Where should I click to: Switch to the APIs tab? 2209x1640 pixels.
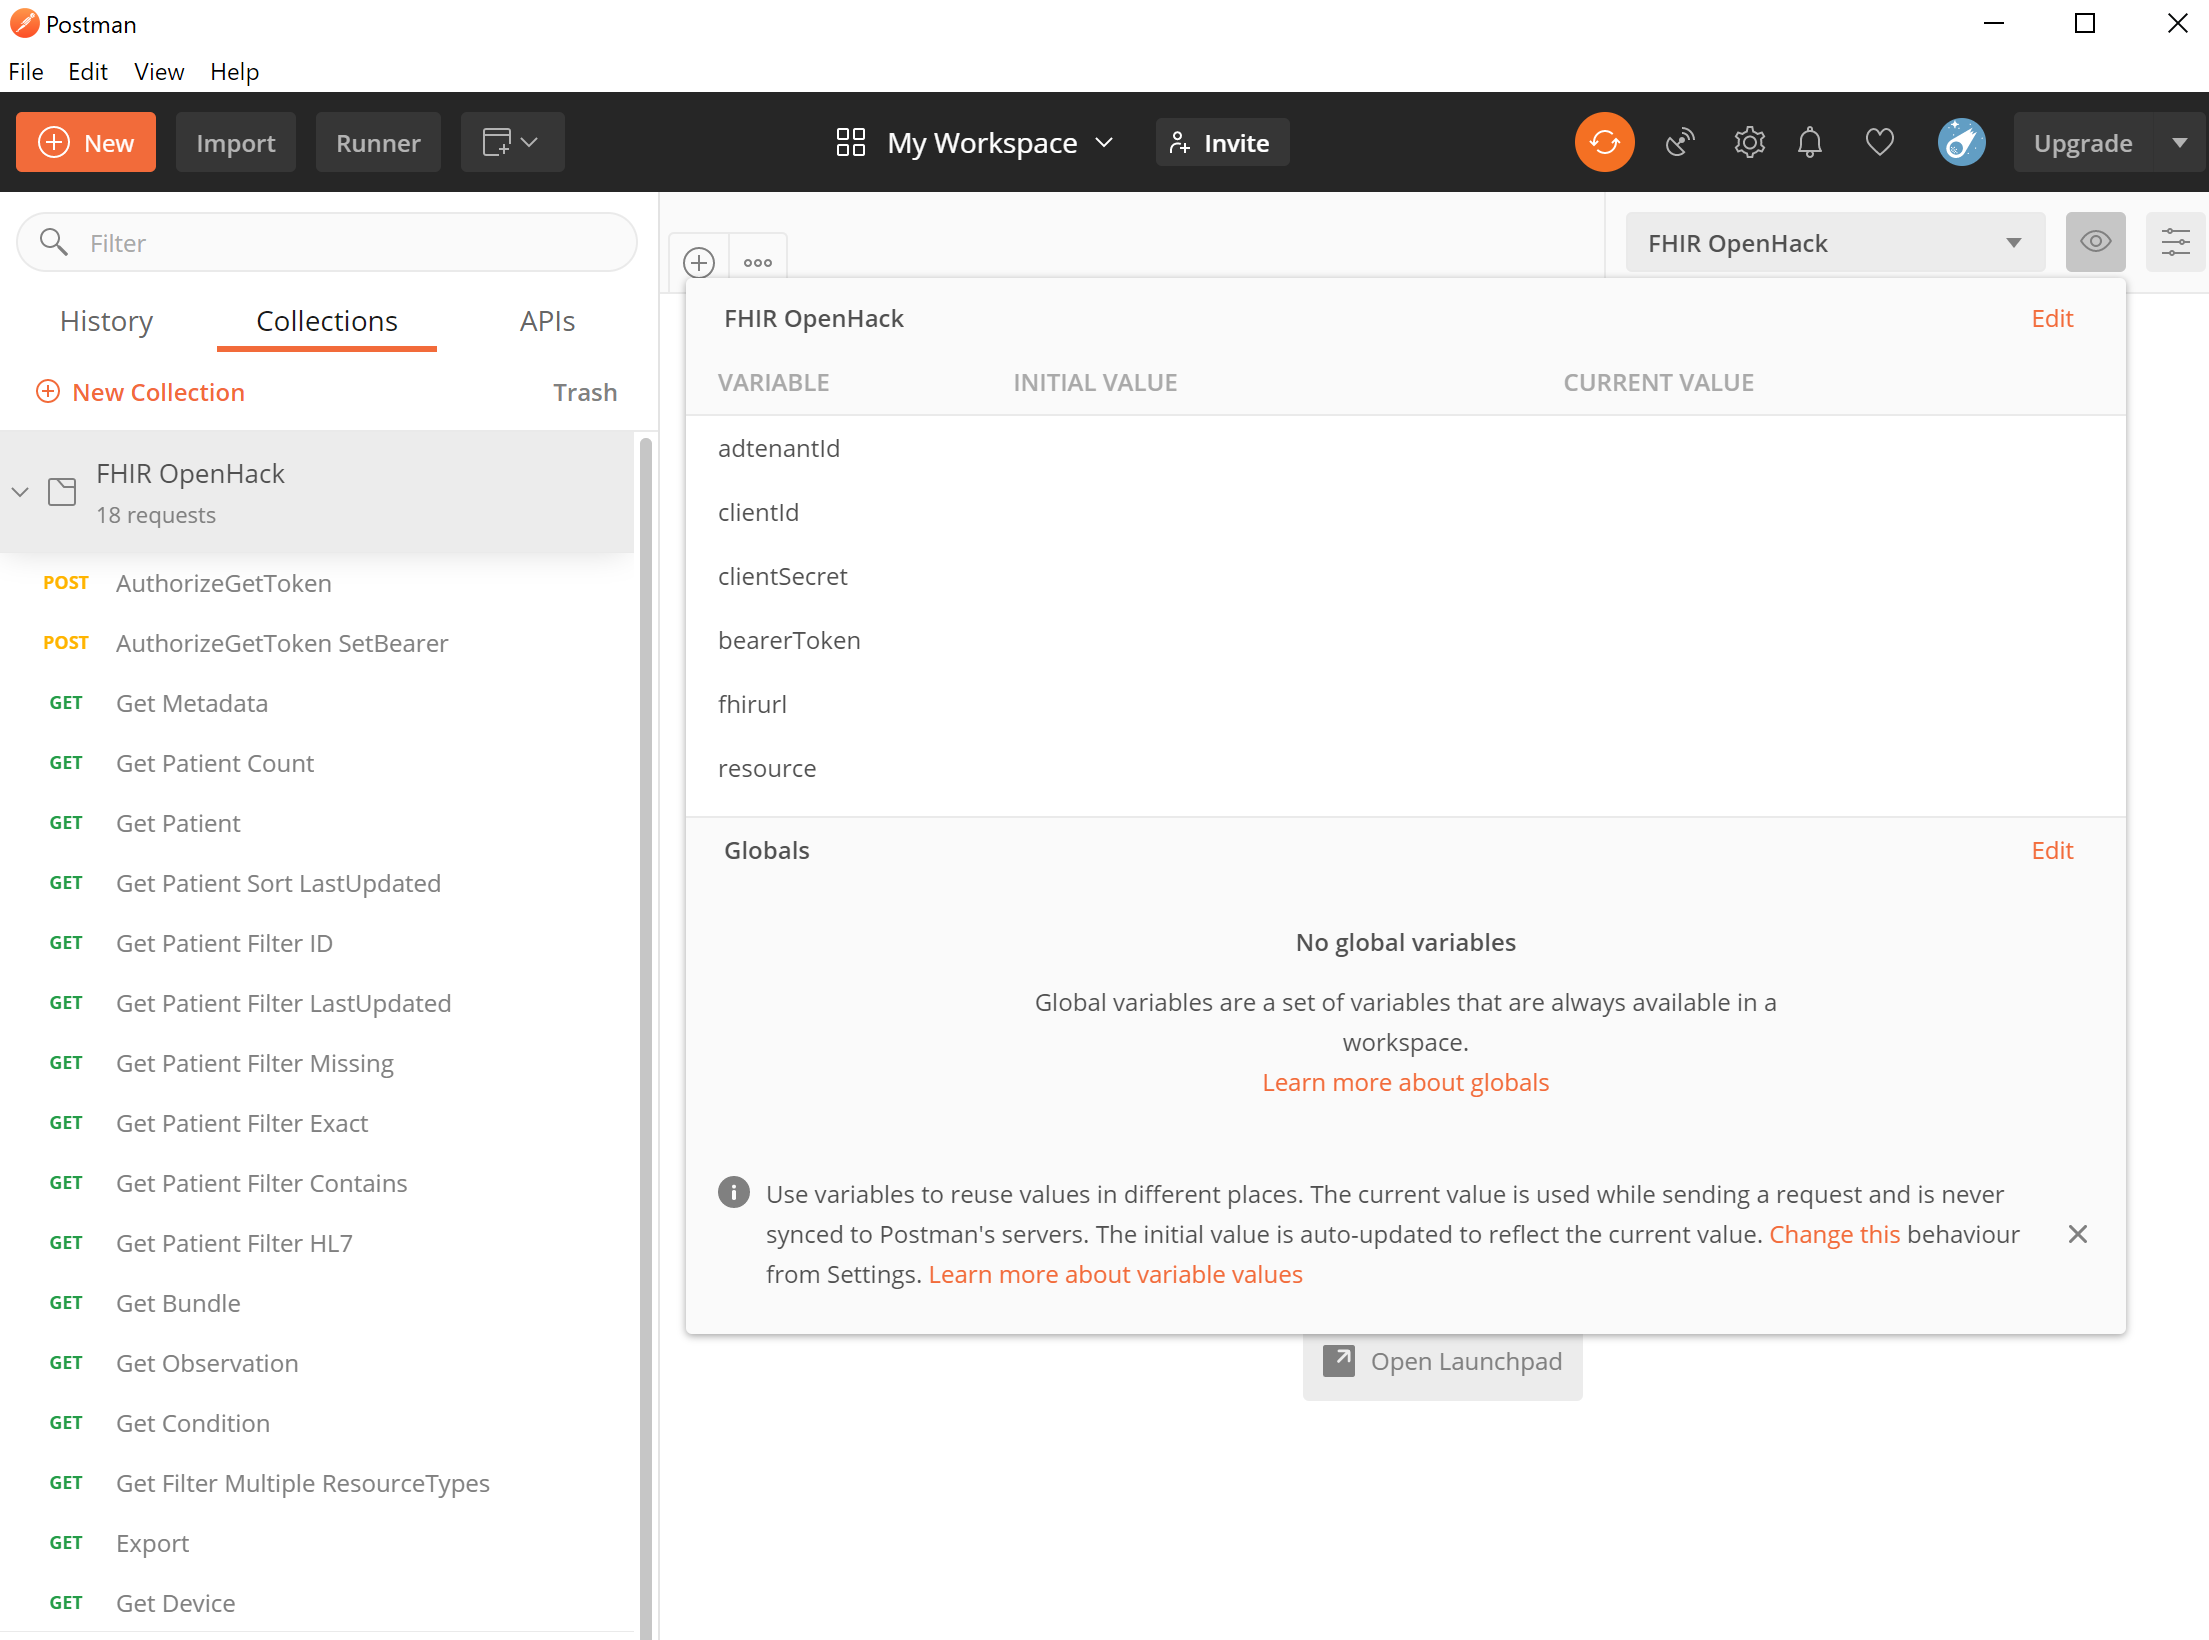(547, 321)
